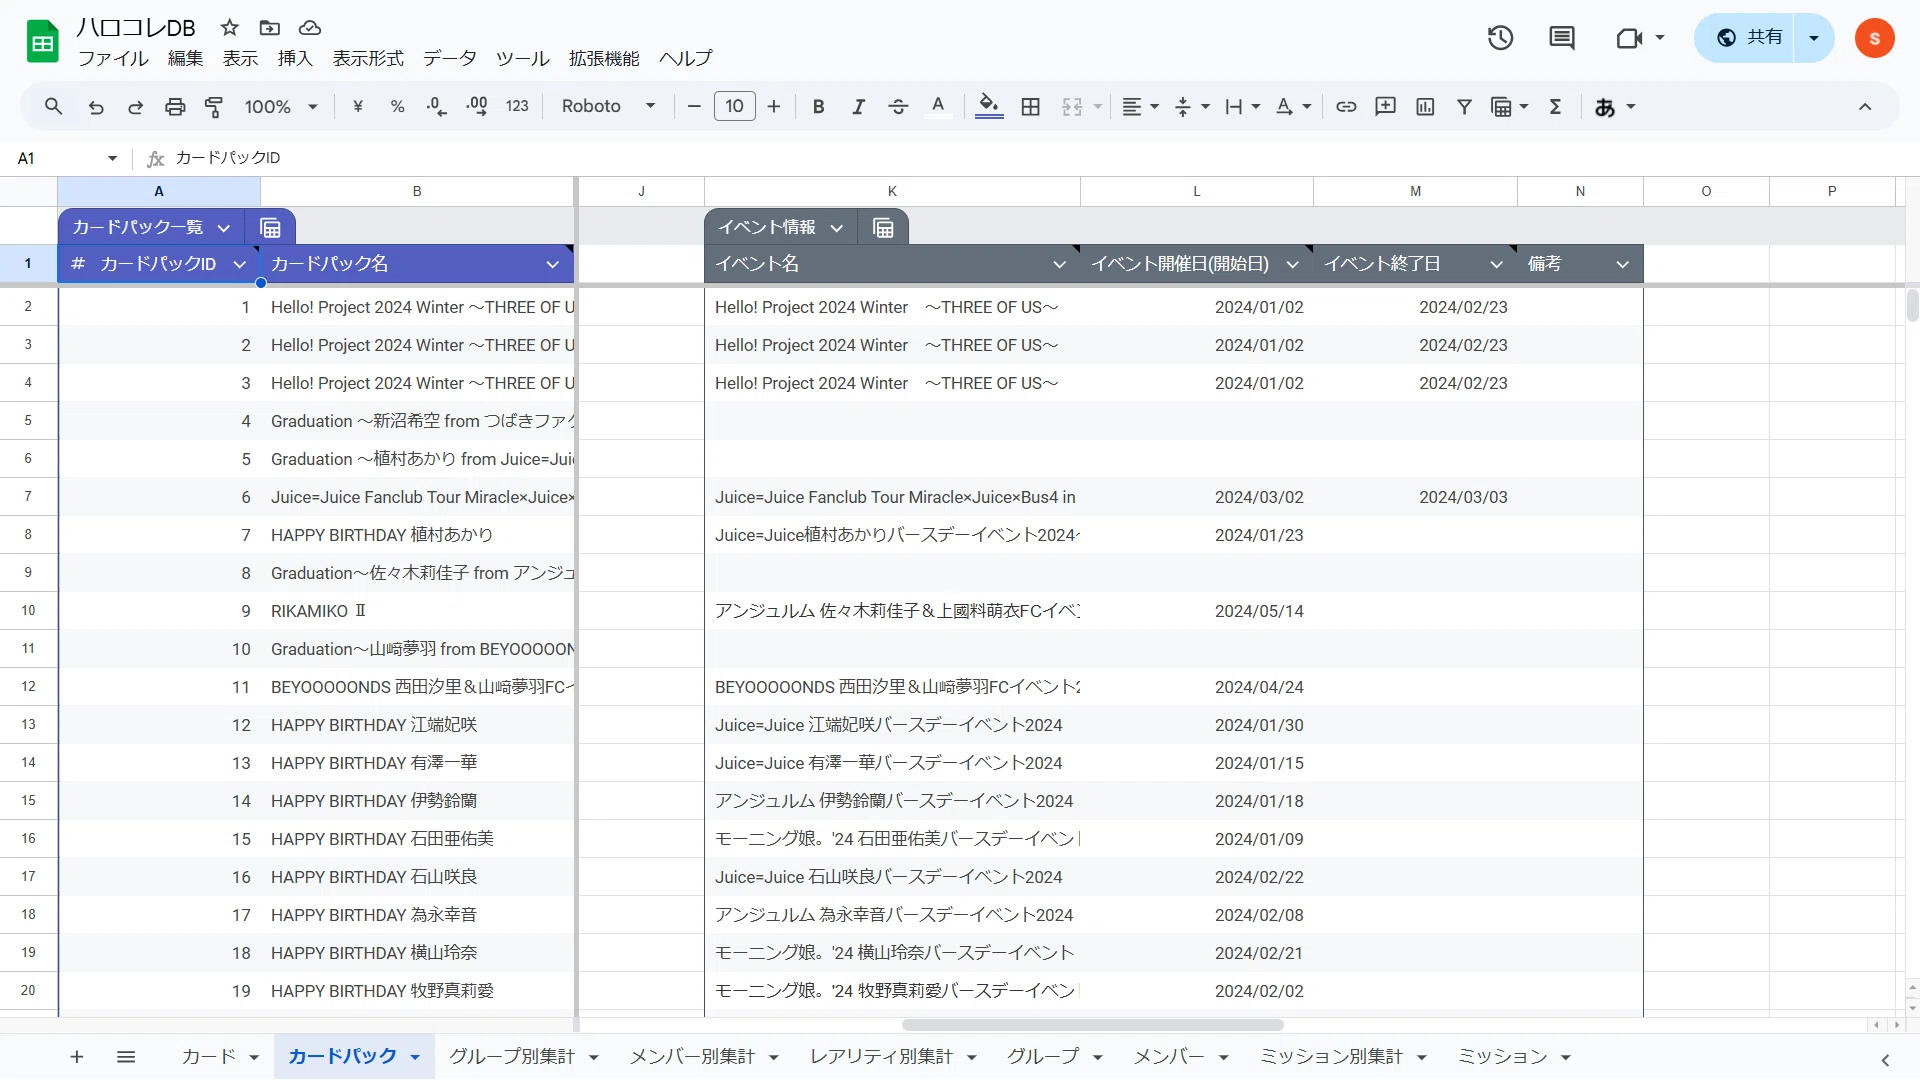Format cells as yen currency
1920x1080 pixels.
tap(358, 106)
